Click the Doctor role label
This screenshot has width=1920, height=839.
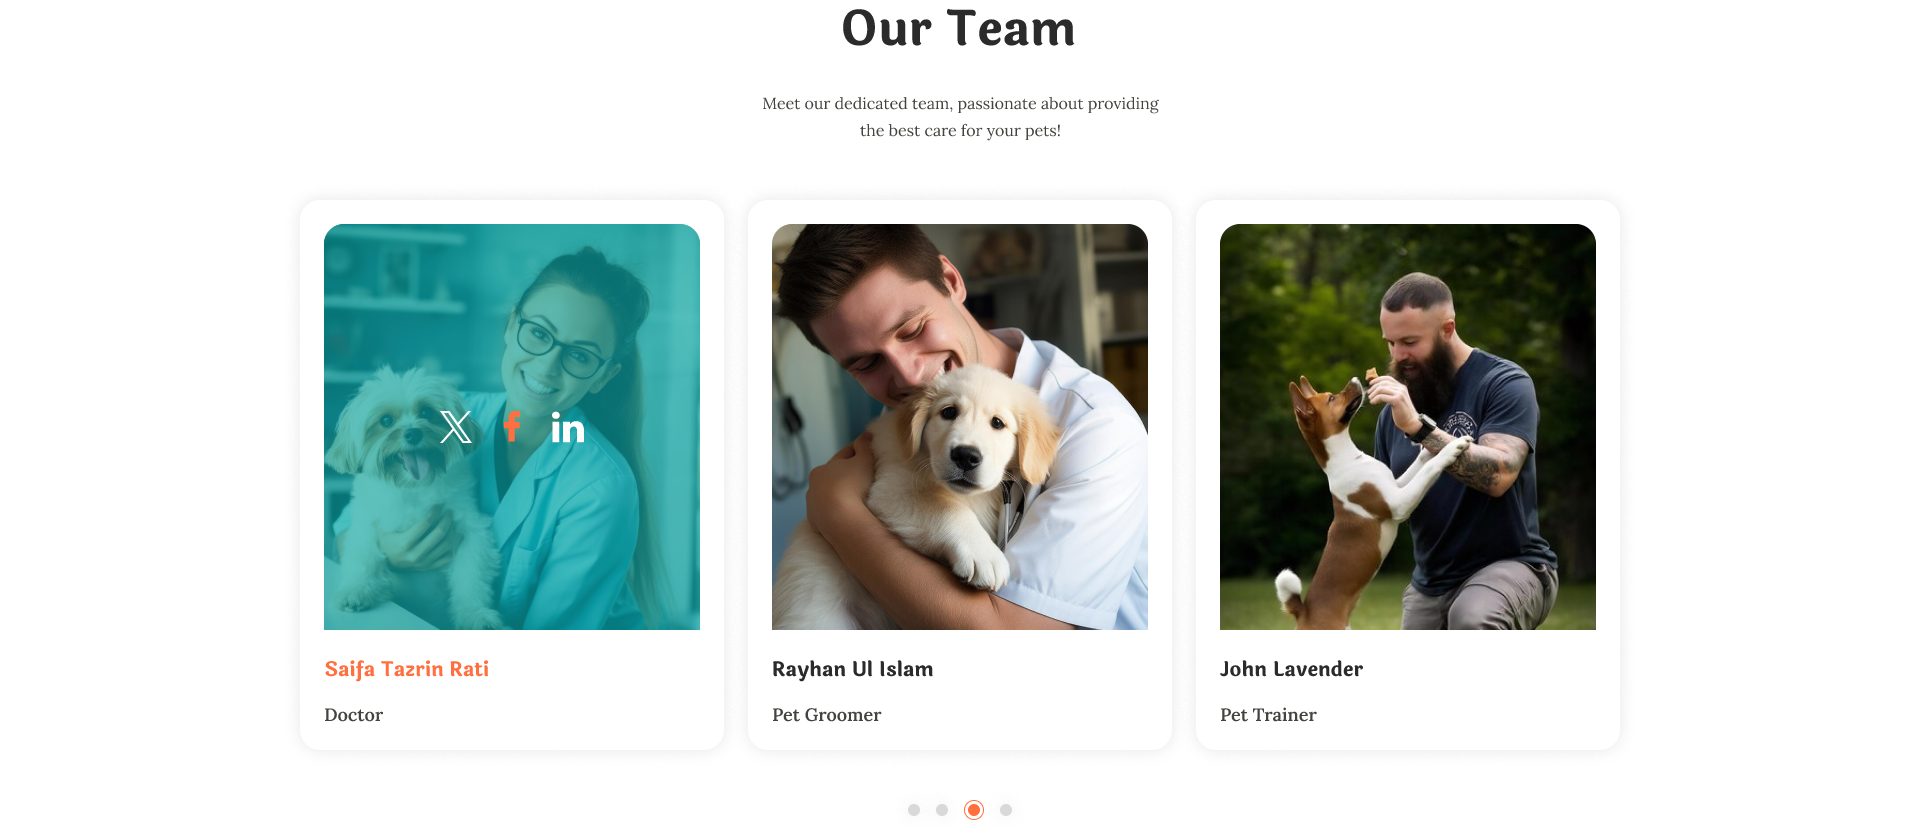pyautogui.click(x=354, y=715)
